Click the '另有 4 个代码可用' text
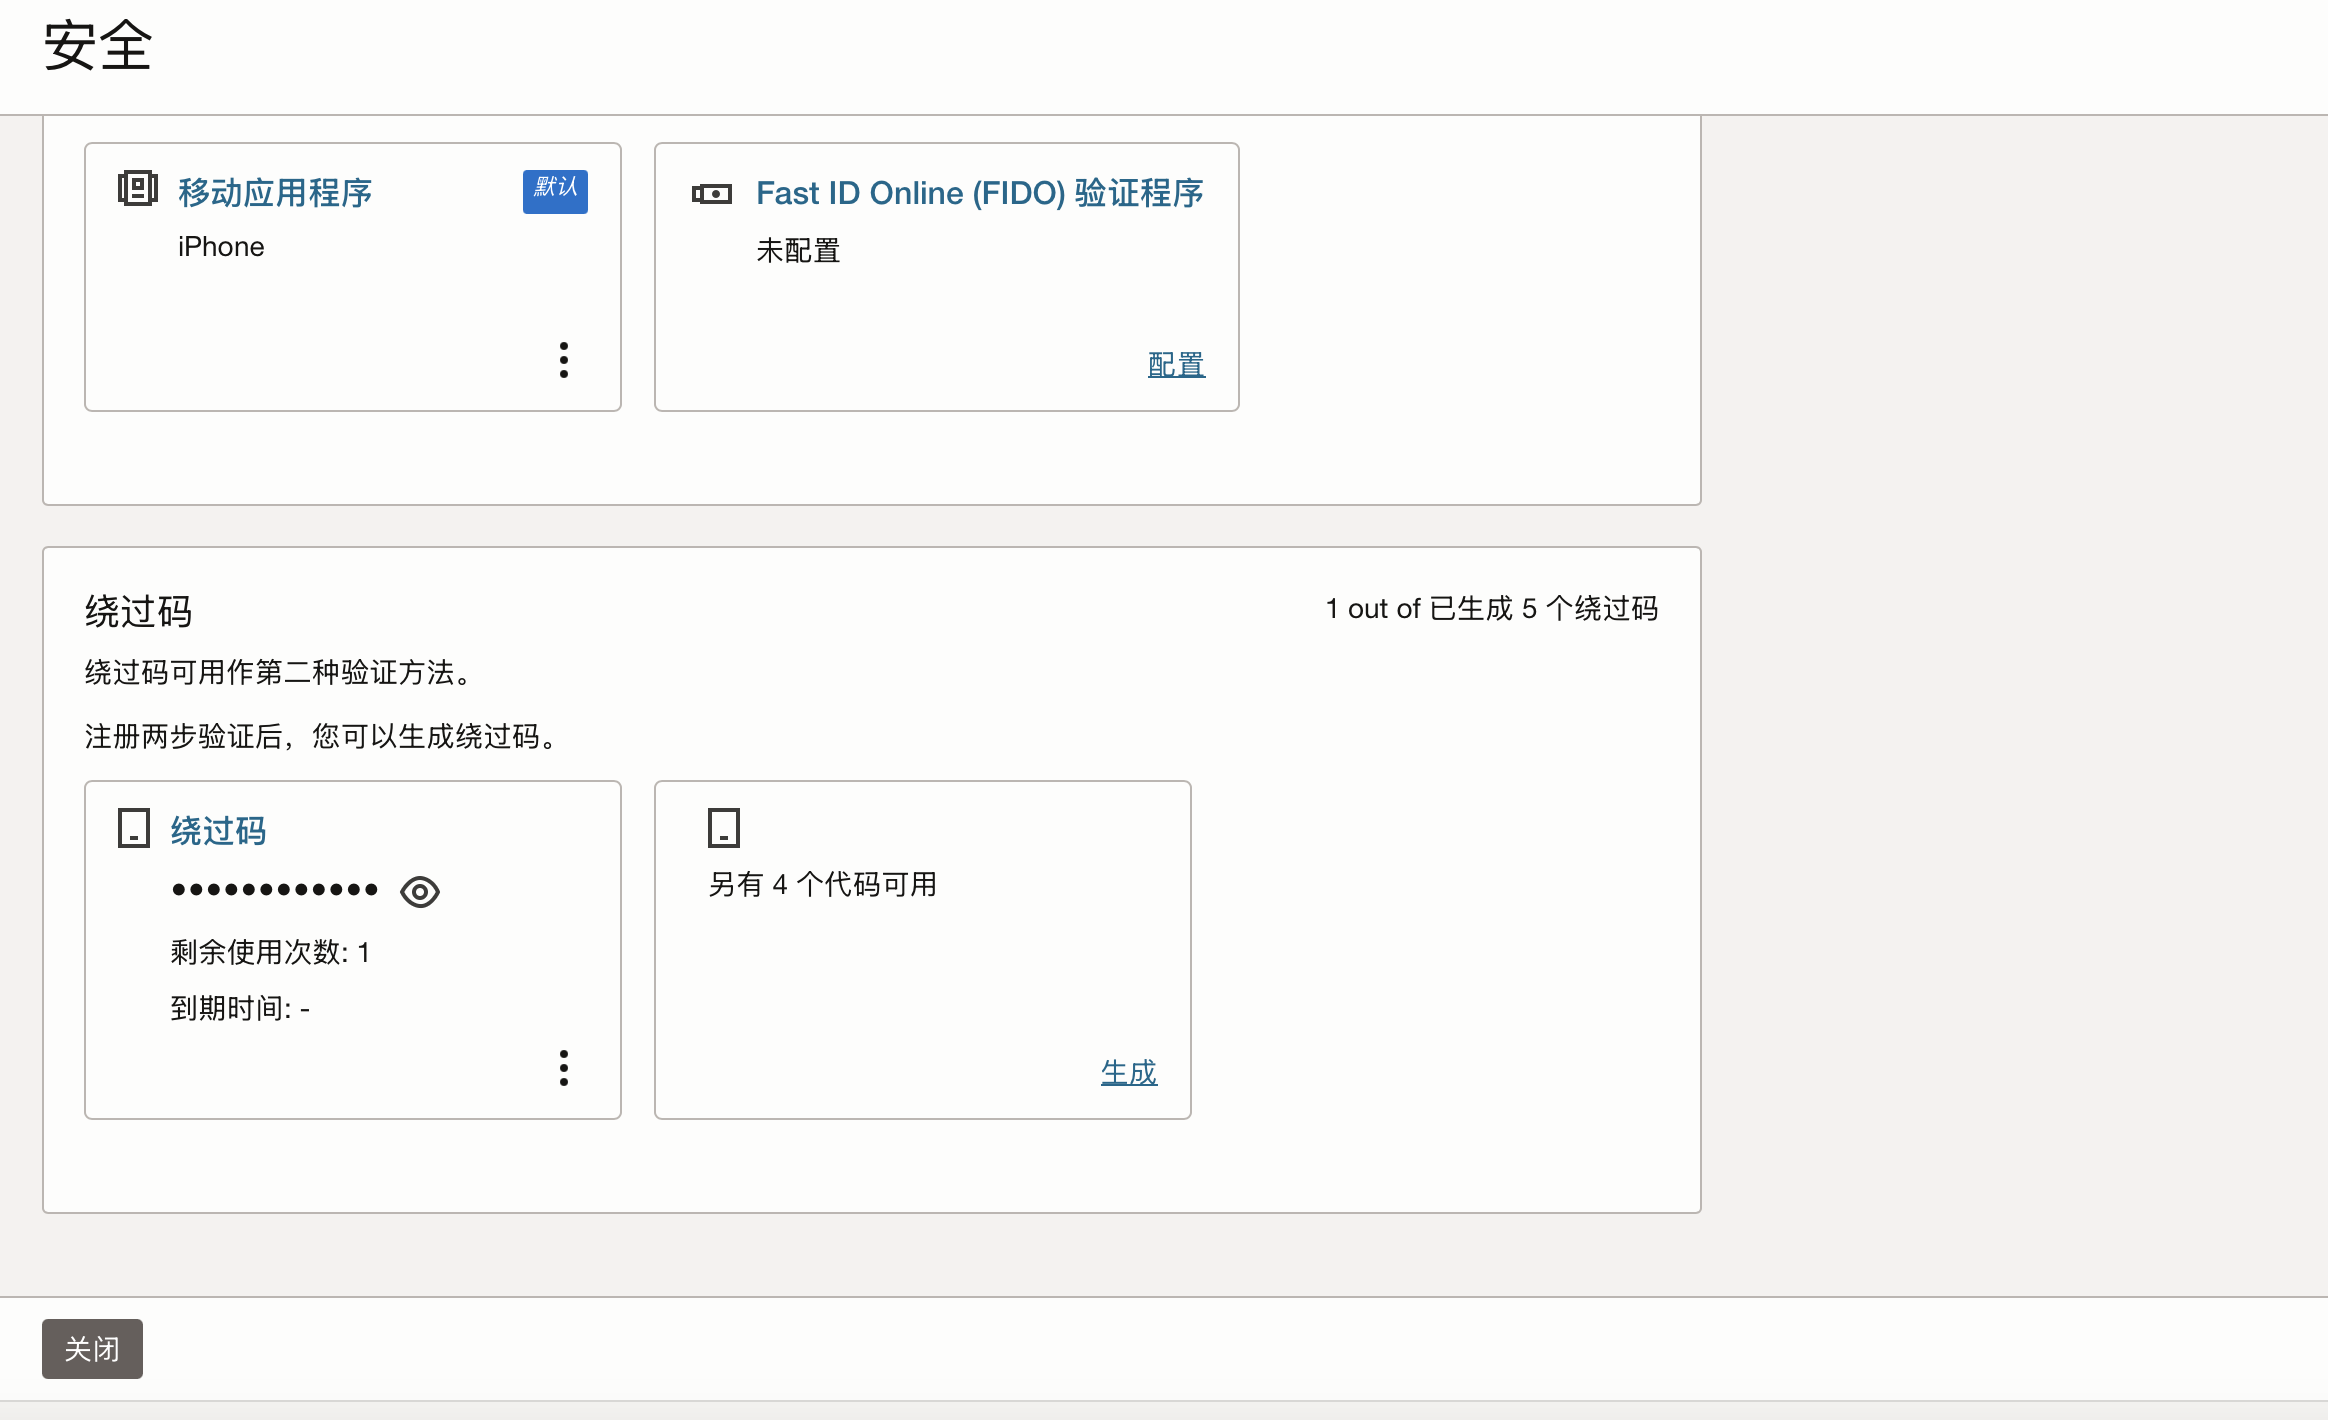2328x1420 pixels. click(x=822, y=884)
